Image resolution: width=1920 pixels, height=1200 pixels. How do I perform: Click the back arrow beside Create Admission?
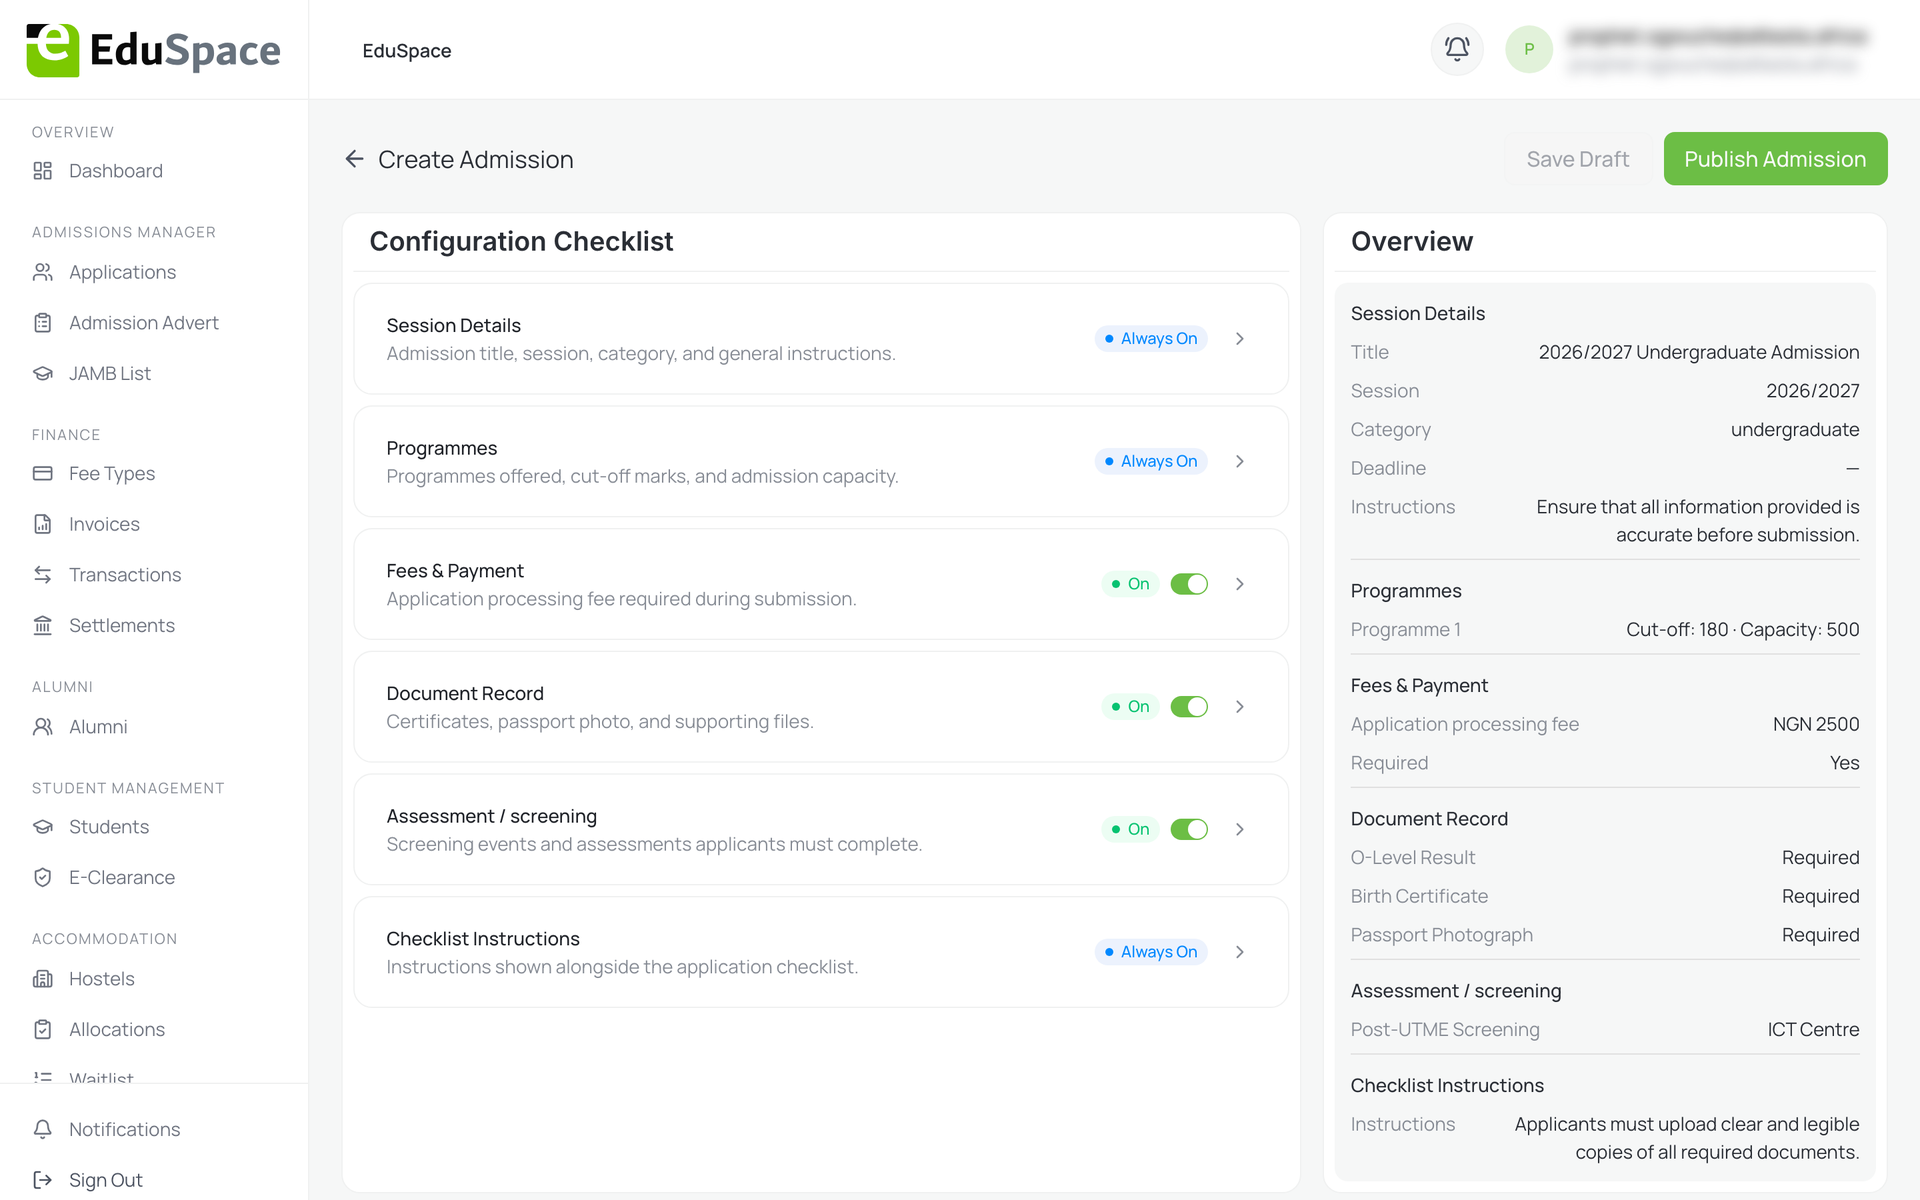[x=354, y=159]
